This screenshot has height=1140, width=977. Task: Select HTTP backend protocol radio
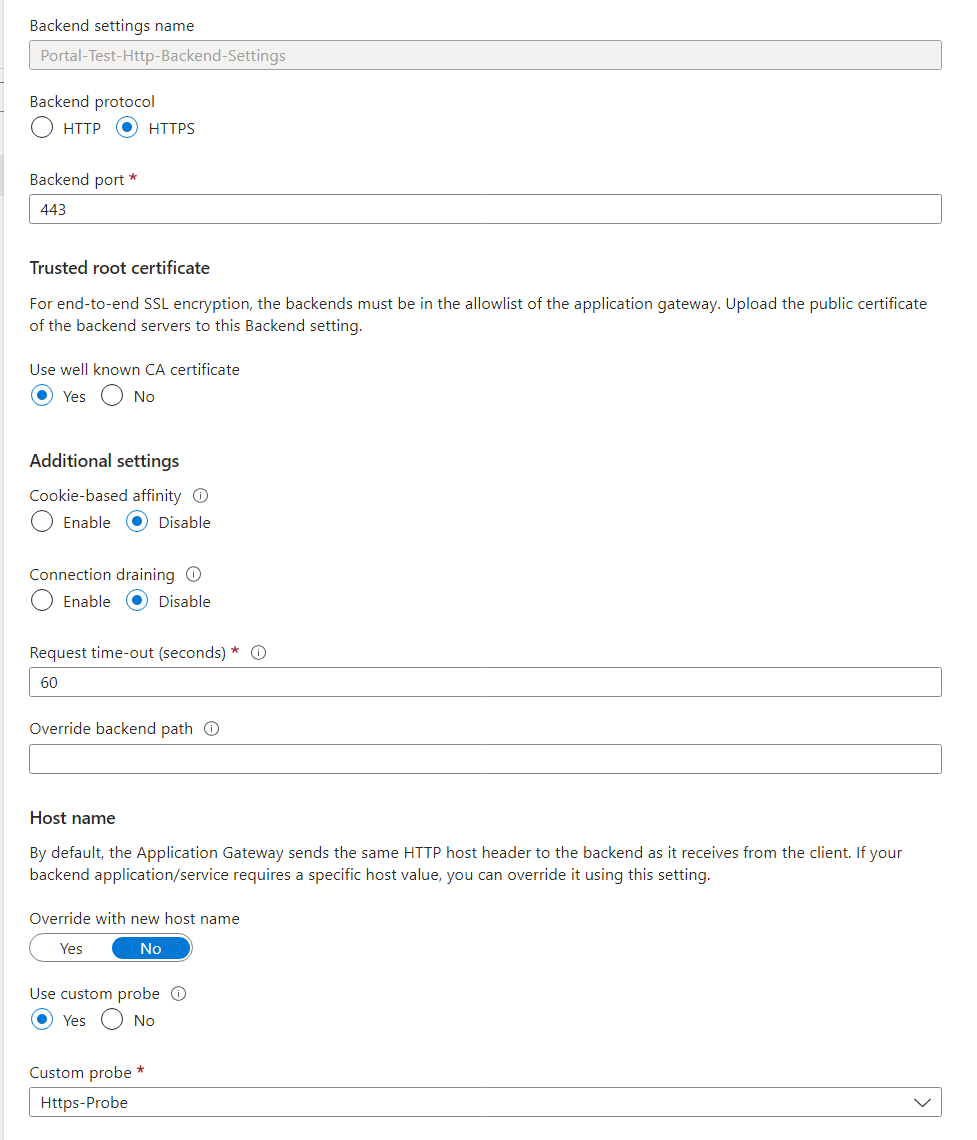pos(42,128)
